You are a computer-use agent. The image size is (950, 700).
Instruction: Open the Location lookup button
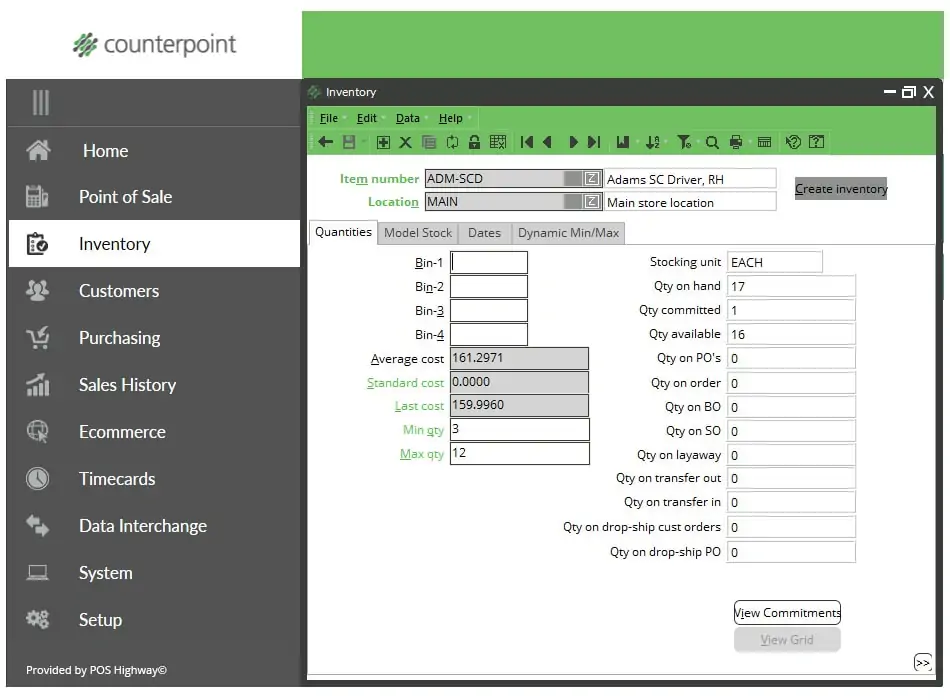592,202
